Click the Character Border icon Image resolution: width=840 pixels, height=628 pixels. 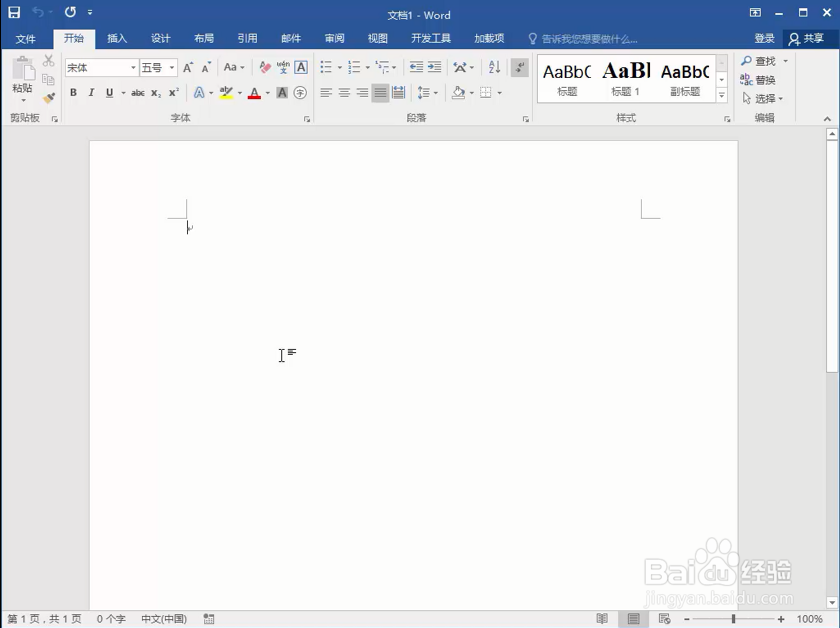[x=301, y=68]
